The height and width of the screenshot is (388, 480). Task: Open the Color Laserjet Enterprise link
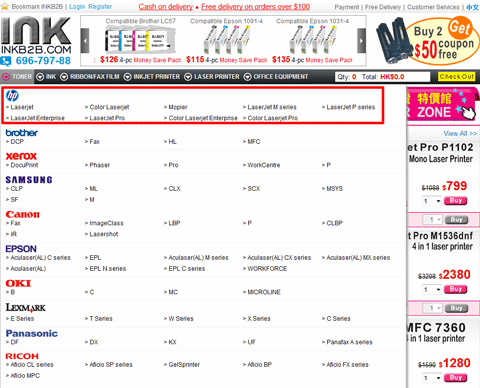coord(201,118)
